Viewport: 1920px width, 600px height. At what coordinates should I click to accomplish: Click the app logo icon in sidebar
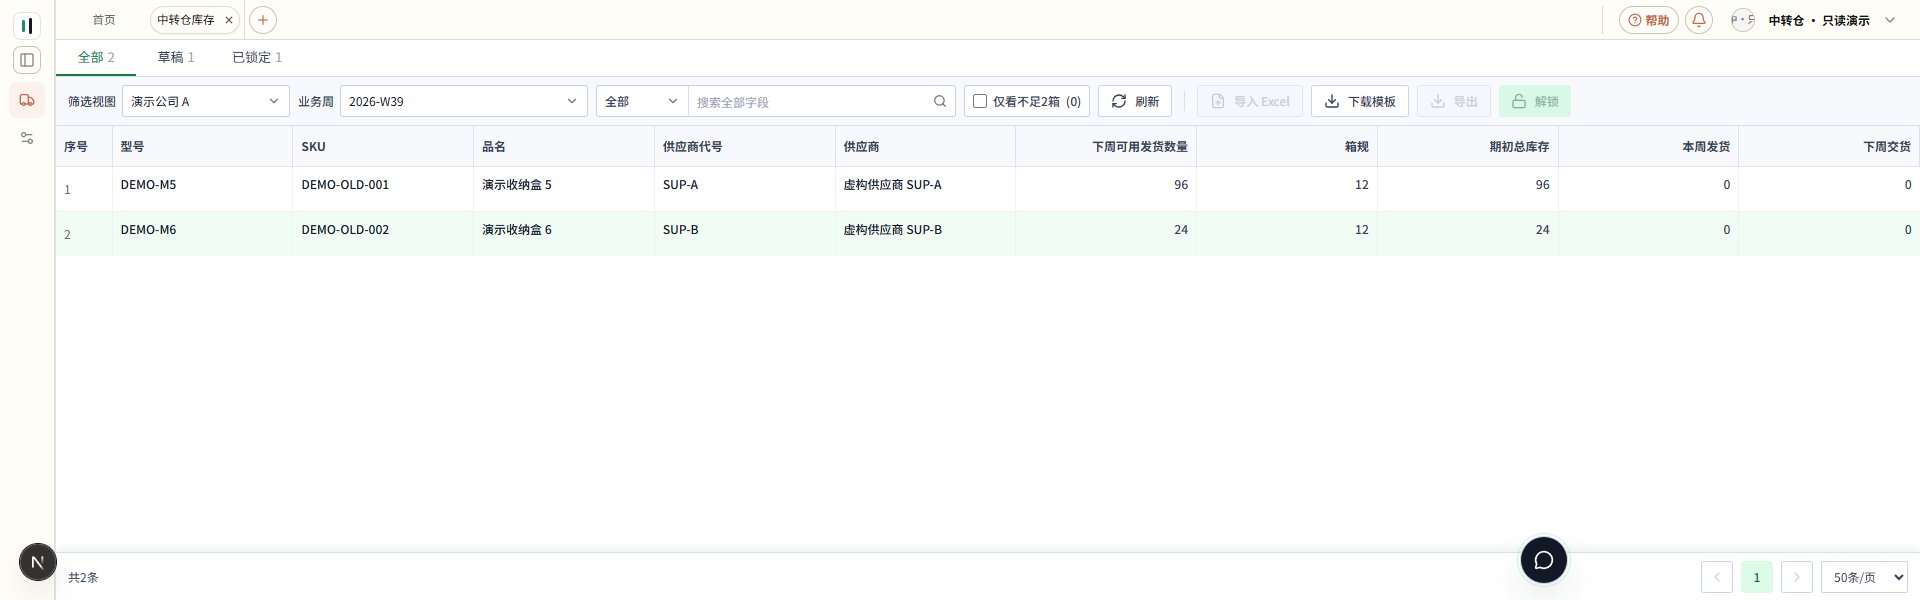(x=27, y=25)
